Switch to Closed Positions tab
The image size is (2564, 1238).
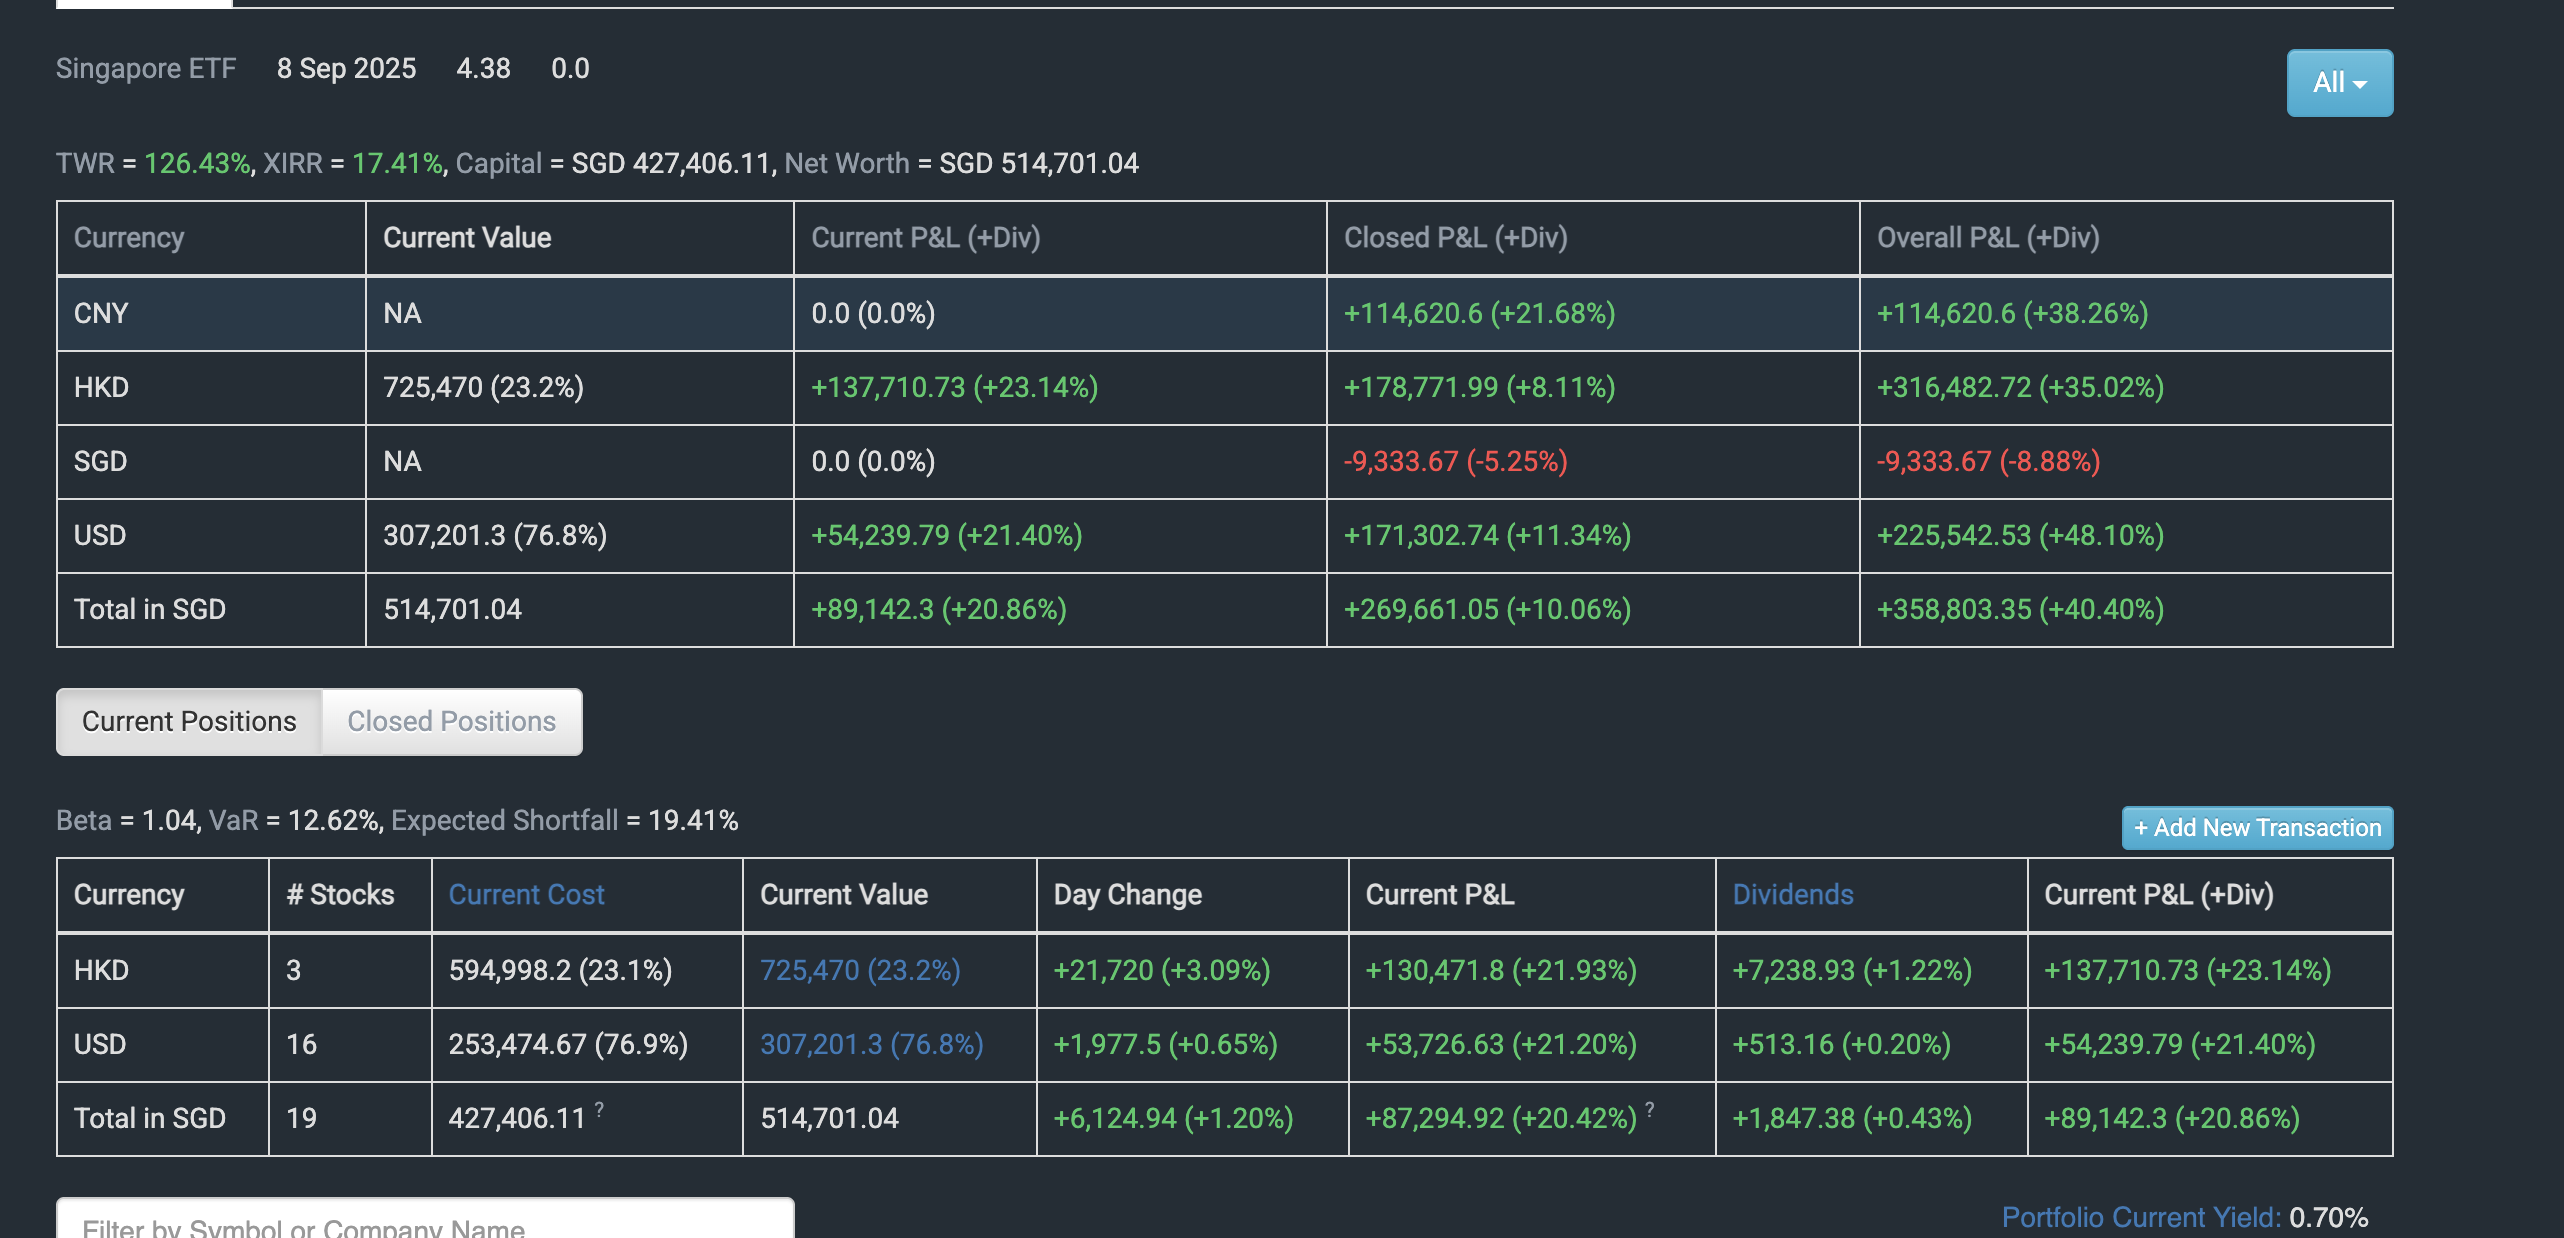(451, 721)
